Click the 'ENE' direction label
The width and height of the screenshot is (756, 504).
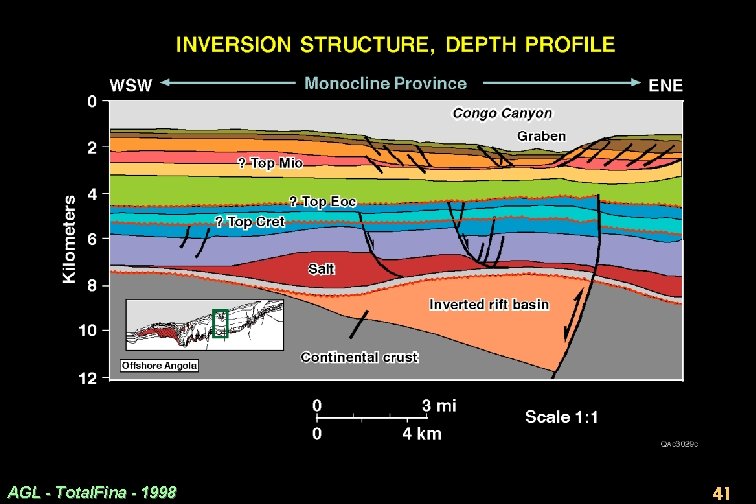665,86
